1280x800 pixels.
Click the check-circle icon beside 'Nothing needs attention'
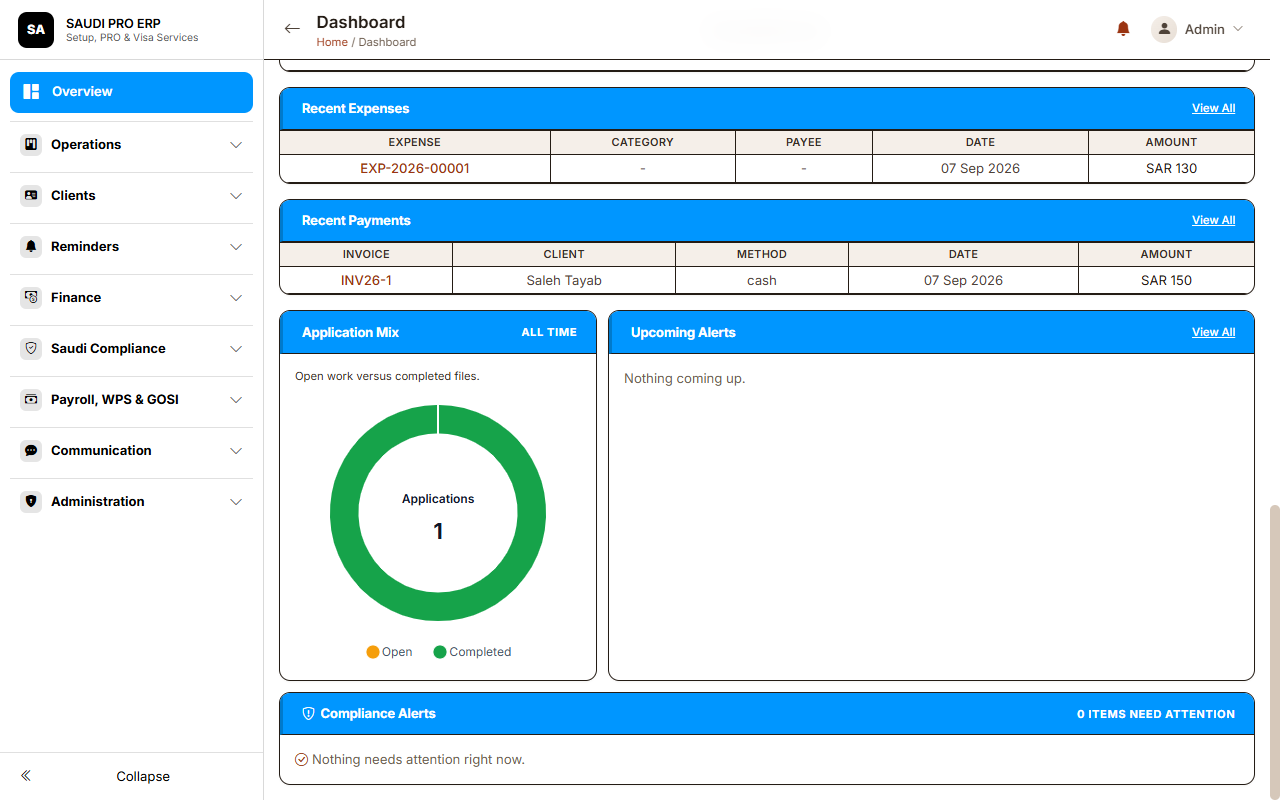click(x=301, y=760)
